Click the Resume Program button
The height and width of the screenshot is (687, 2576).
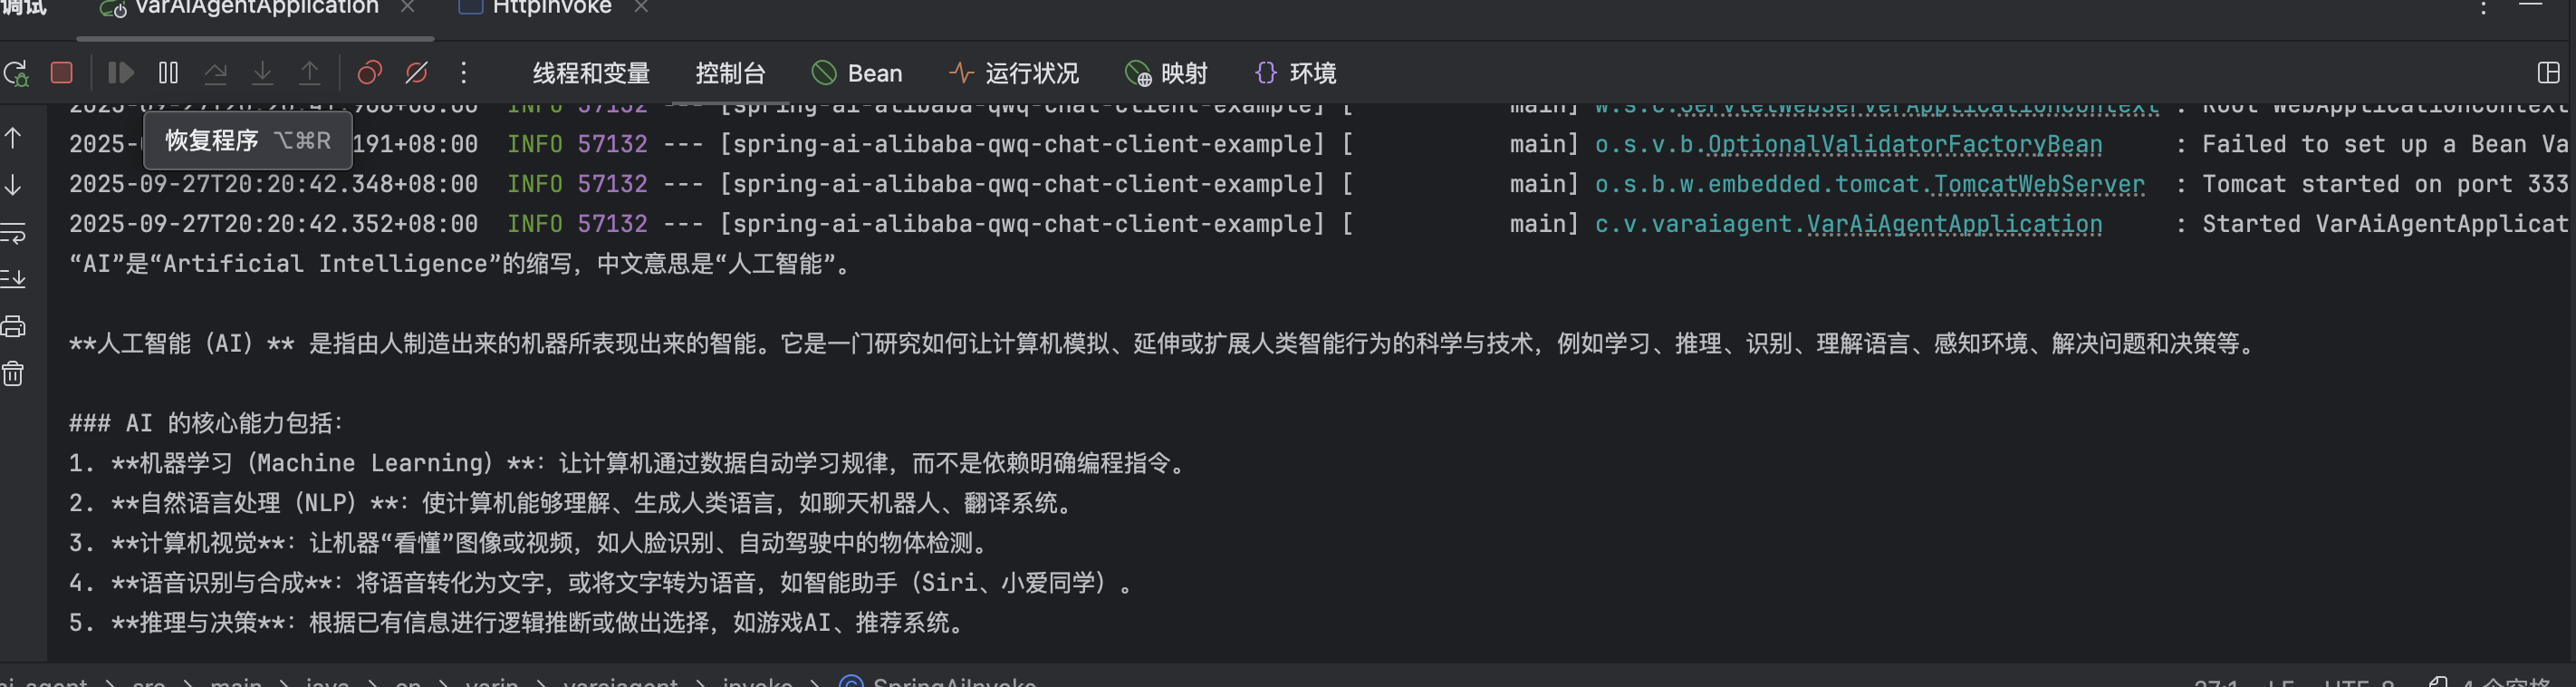121,73
